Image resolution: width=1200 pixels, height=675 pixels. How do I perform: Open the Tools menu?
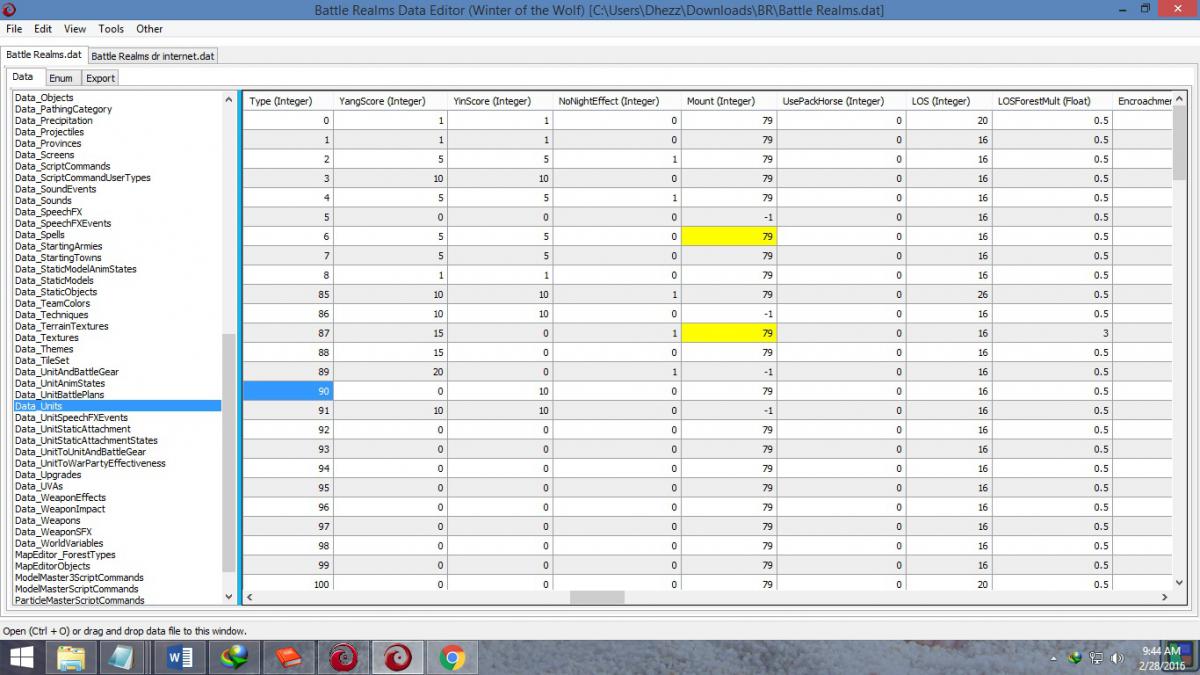click(111, 29)
